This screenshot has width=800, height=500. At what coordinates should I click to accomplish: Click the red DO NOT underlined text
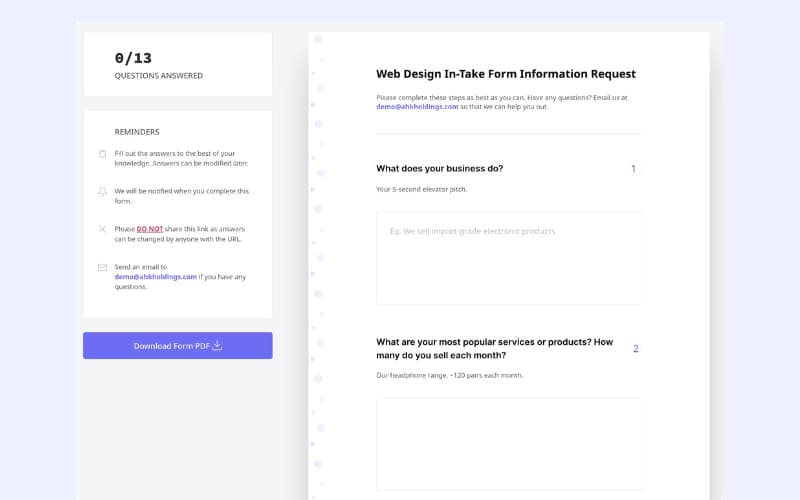[x=150, y=229]
